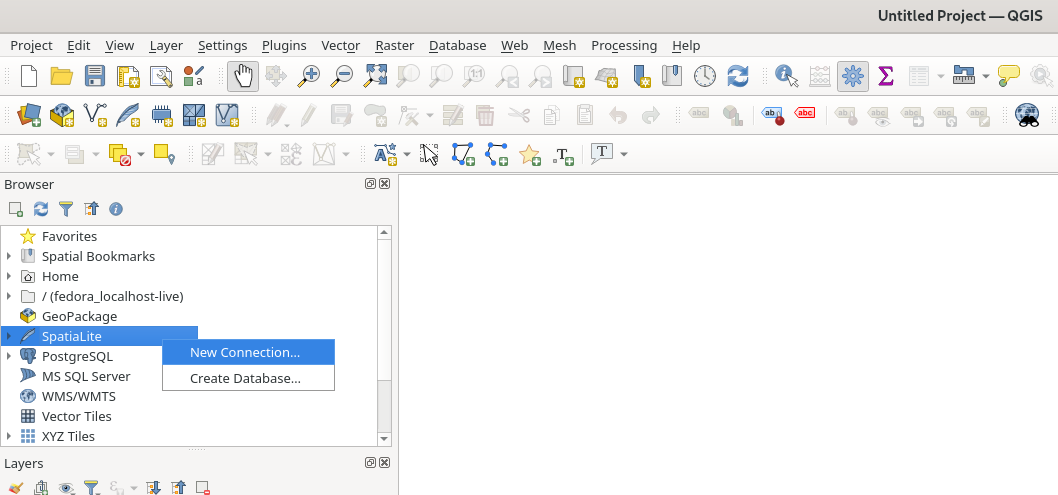Click Select by Location icon
Viewport: 1058px width, 495px height.
[x=164, y=154]
